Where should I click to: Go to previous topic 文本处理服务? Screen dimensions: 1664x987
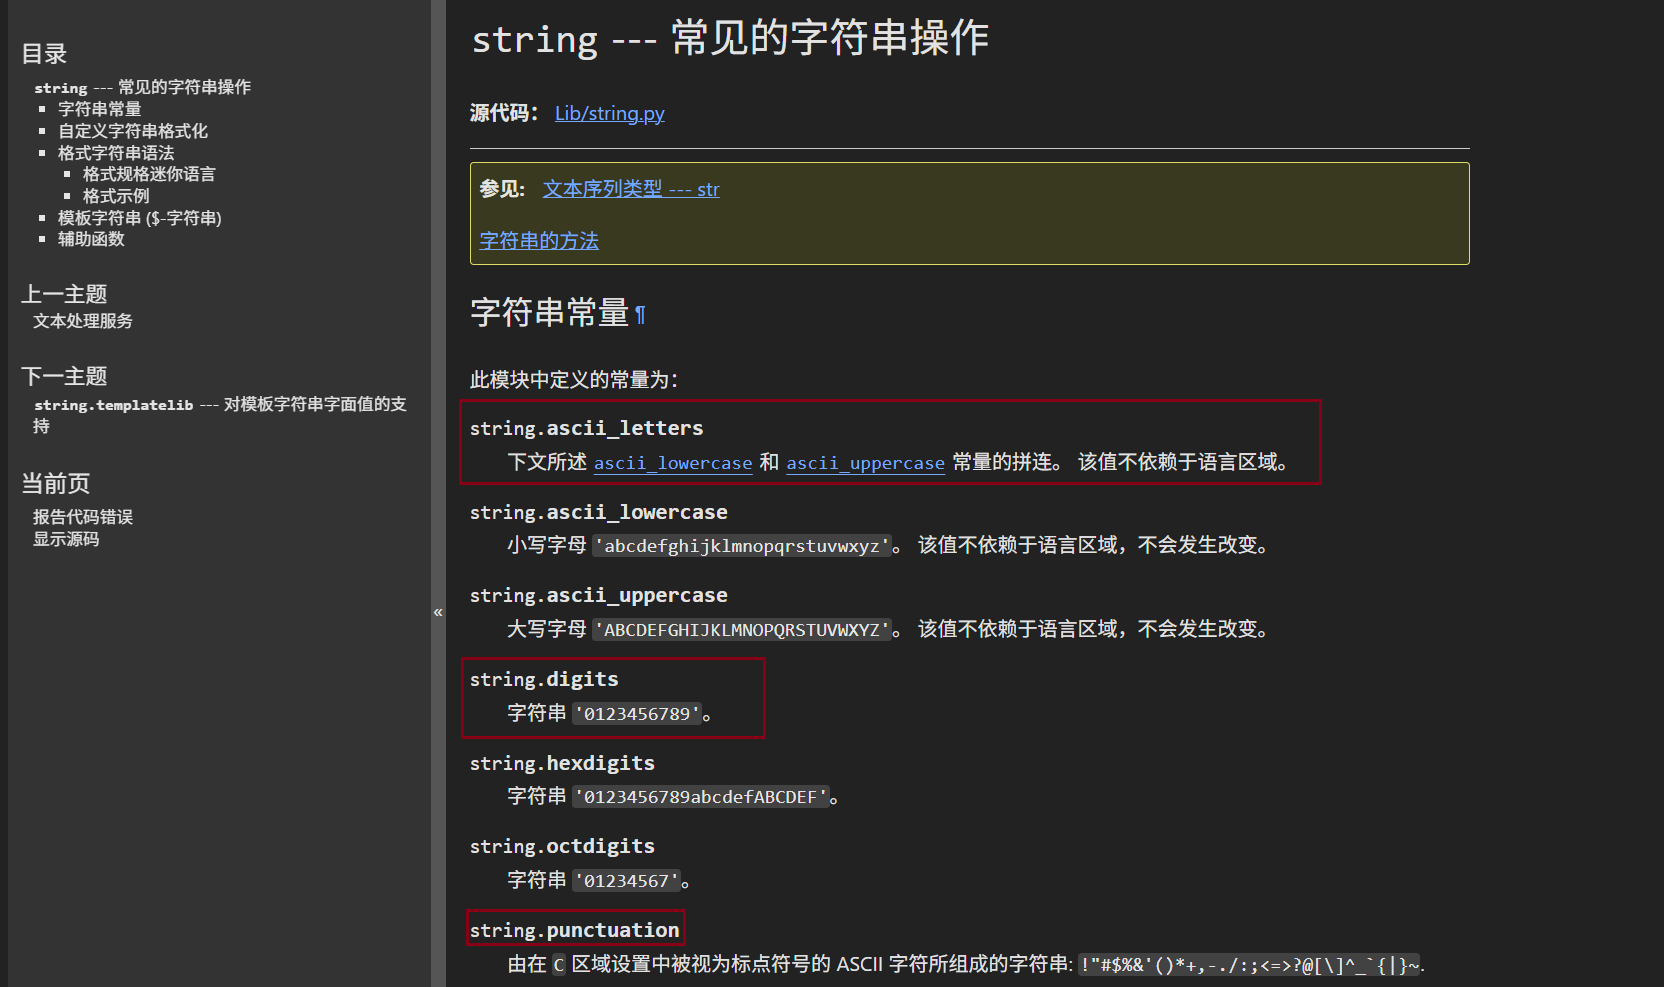83,321
